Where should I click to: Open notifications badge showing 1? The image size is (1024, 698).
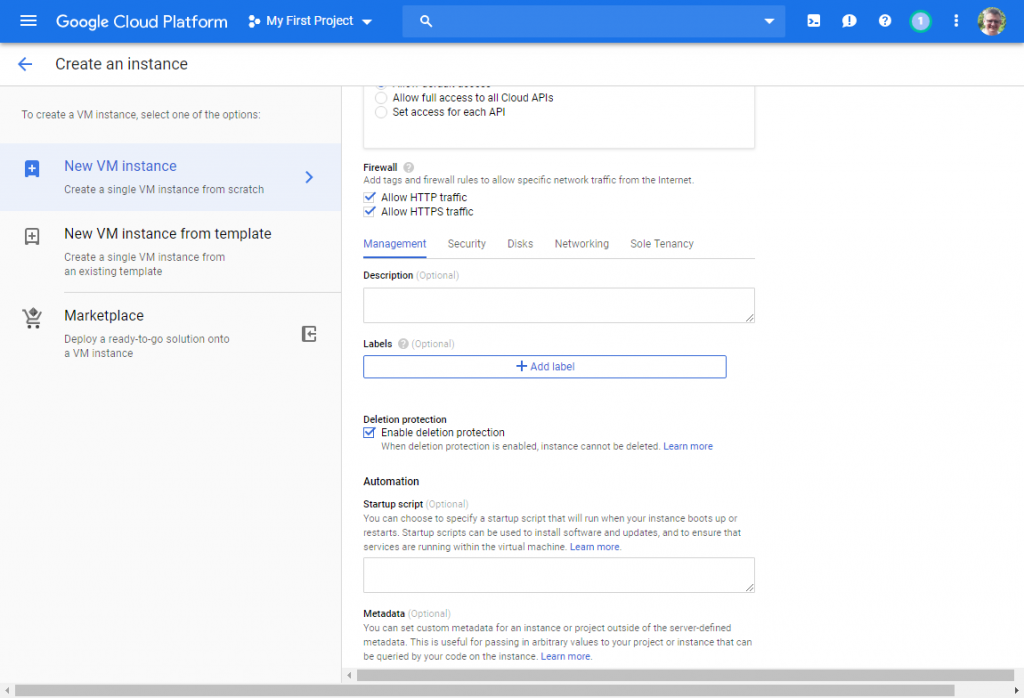[x=920, y=21]
